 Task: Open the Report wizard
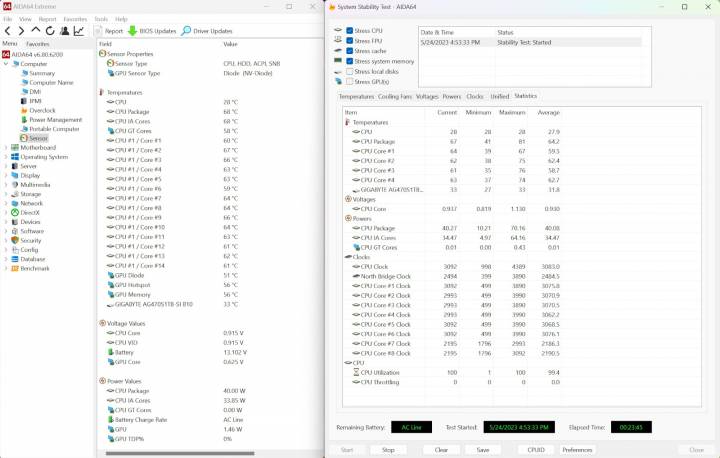tap(109, 31)
